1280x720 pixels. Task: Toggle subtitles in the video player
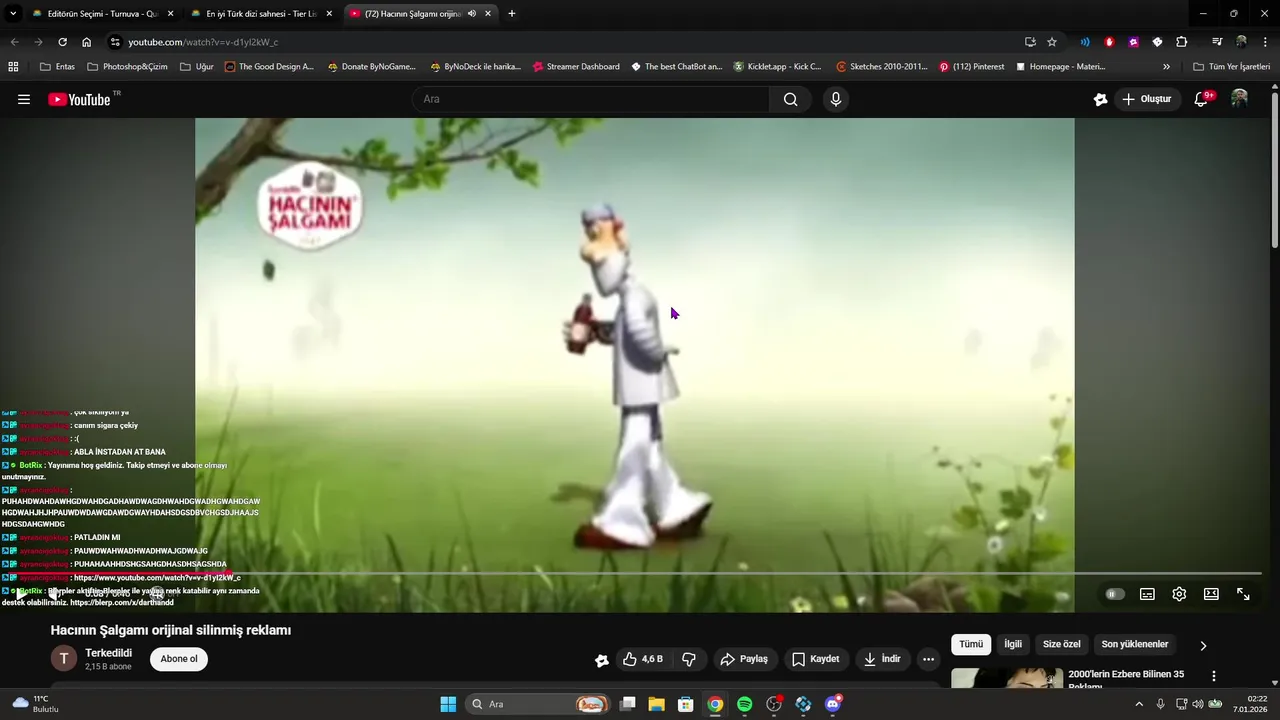1147,594
